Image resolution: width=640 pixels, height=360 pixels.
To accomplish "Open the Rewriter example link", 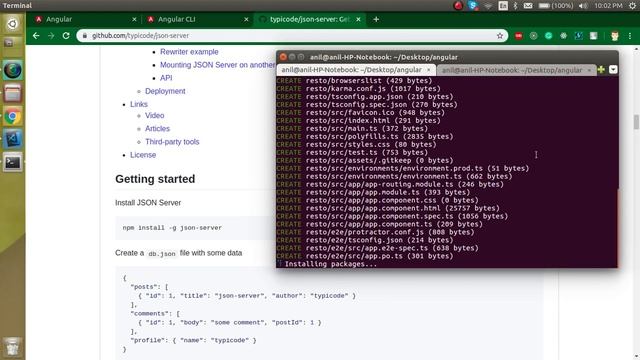I will click(189, 52).
